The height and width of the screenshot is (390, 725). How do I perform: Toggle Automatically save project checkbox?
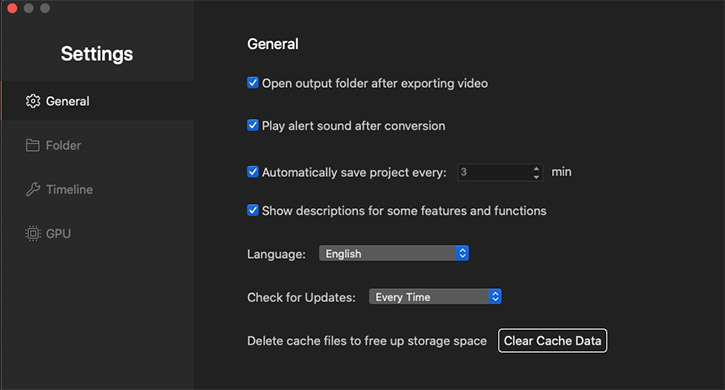pos(252,172)
